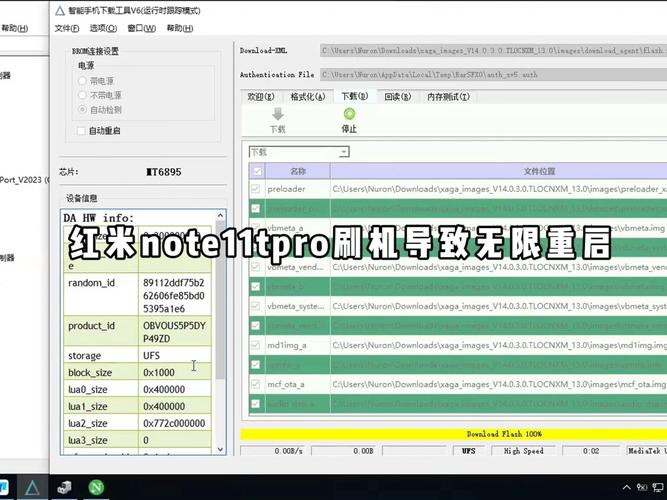This screenshot has height=500, width=667.
Task: Click the green download arrow icon
Action: tap(278, 114)
